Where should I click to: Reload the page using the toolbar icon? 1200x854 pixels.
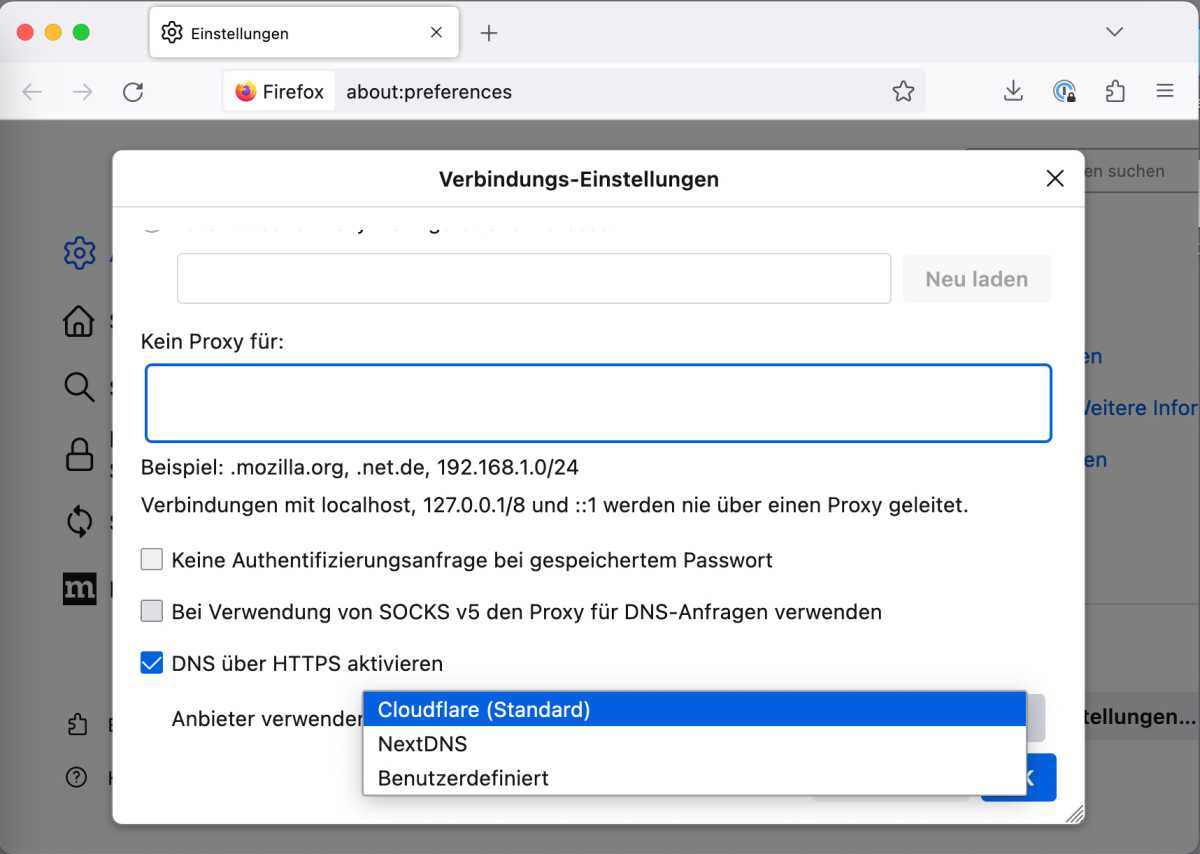[x=133, y=90]
